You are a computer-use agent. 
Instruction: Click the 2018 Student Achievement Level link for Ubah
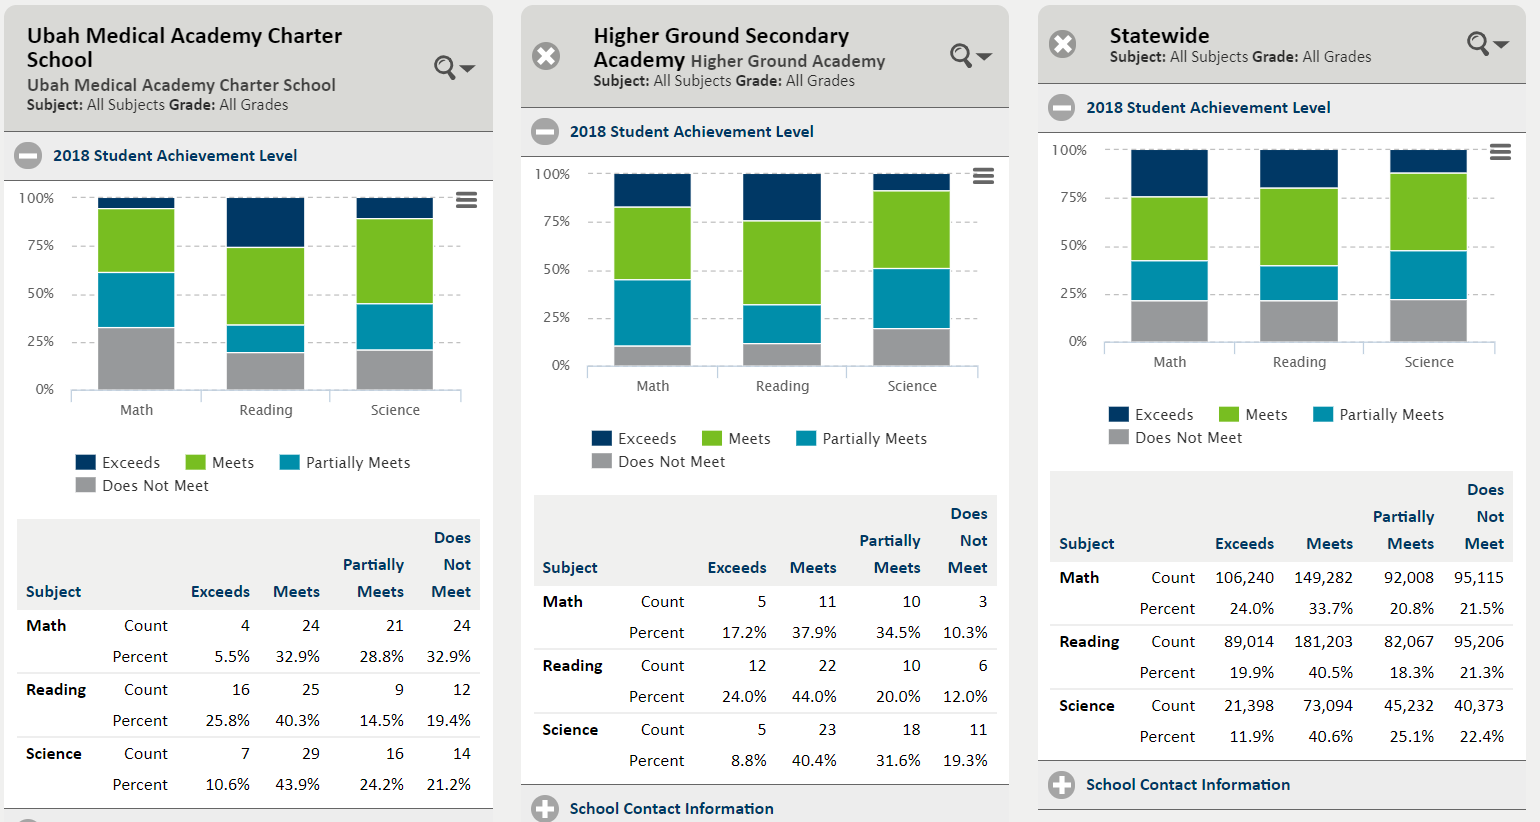point(175,156)
